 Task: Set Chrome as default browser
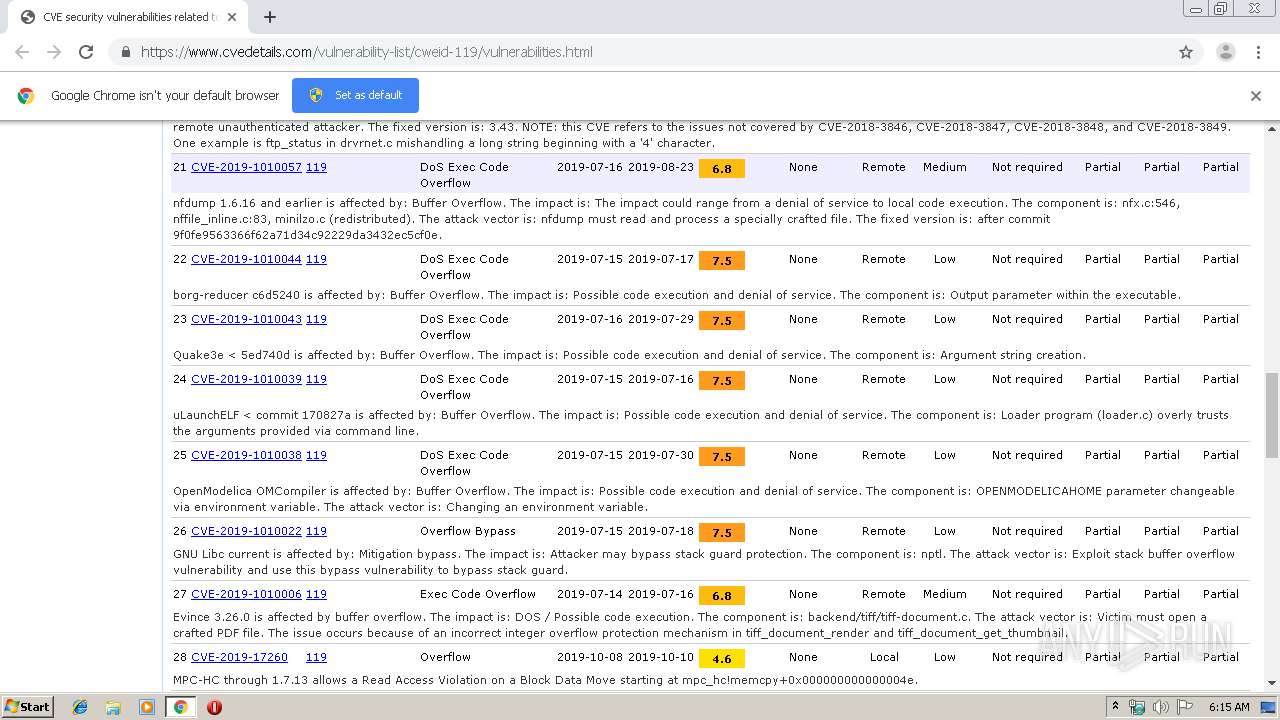coord(355,95)
